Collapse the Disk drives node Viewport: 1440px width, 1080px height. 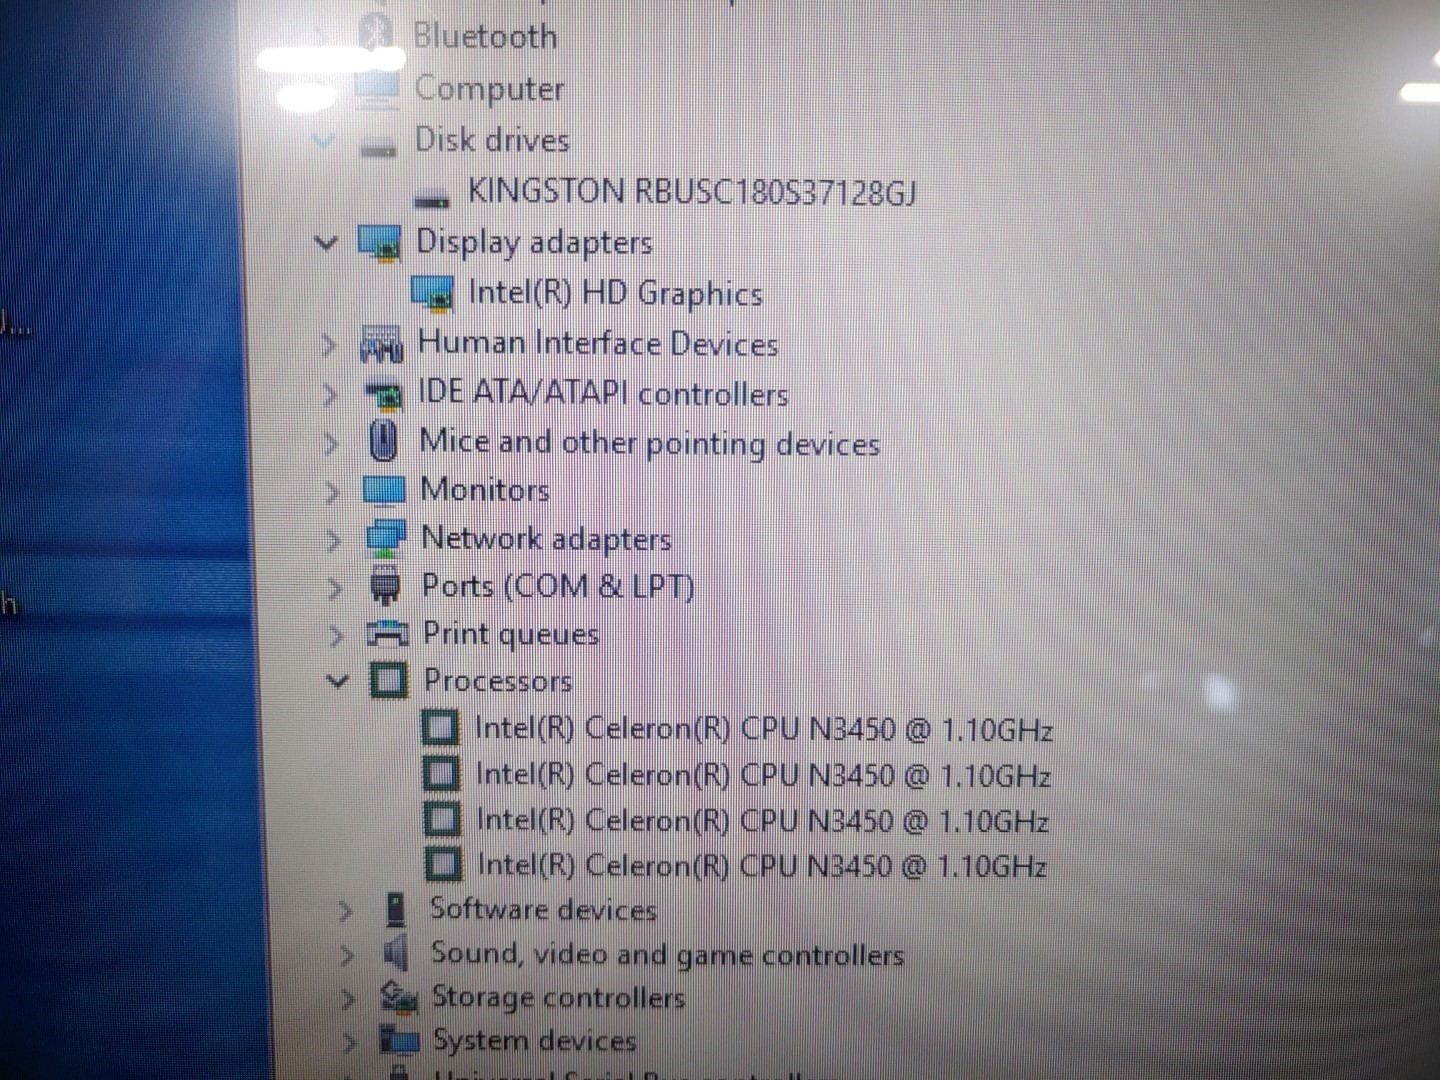coord(323,140)
